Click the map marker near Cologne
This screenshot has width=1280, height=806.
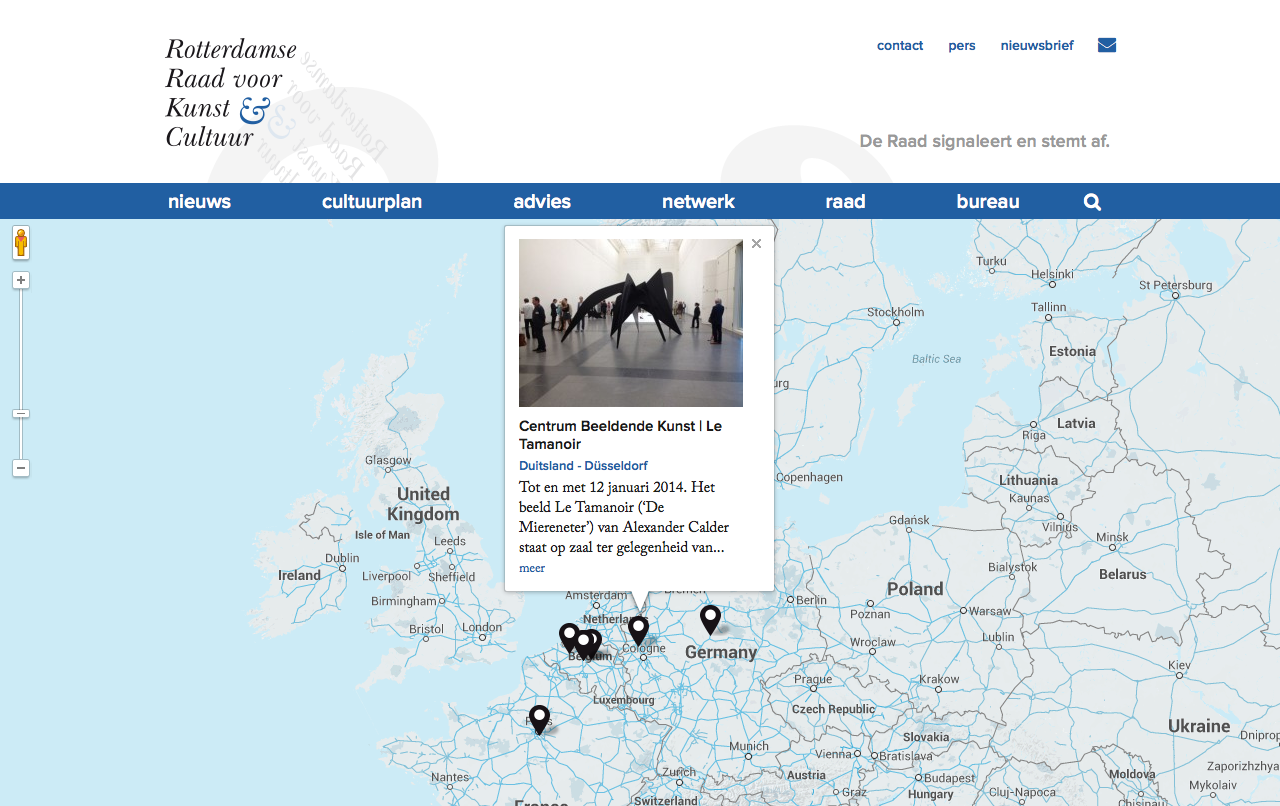tap(638, 630)
